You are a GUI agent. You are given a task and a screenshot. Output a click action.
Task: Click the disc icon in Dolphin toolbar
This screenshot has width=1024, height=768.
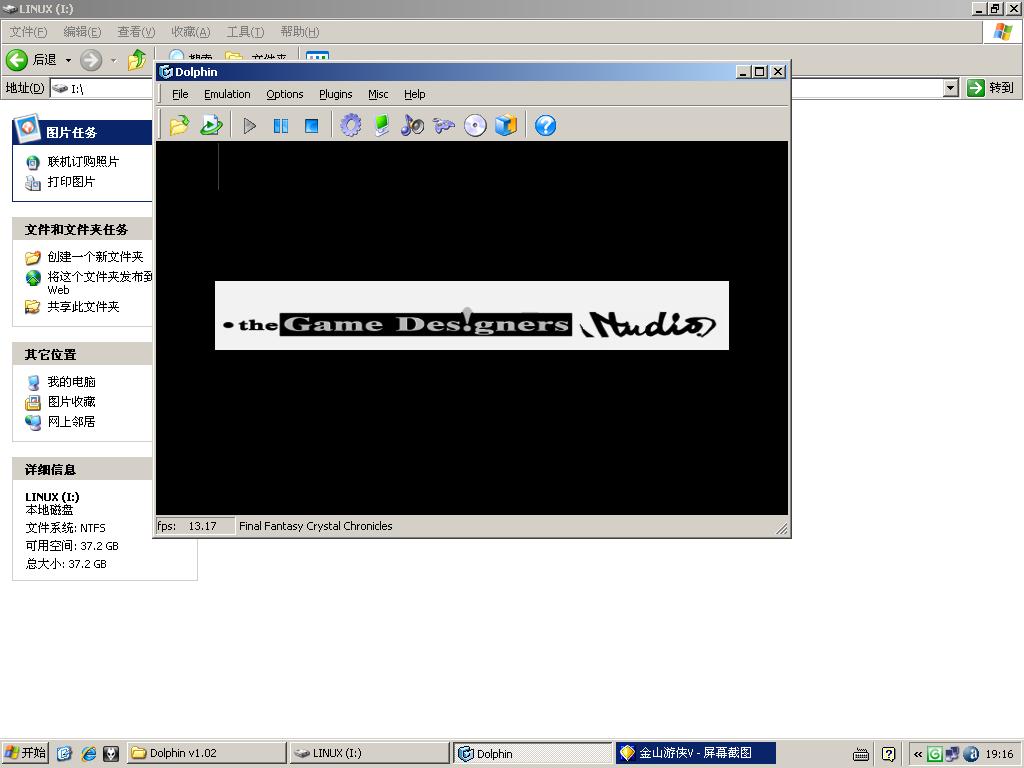tap(475, 125)
